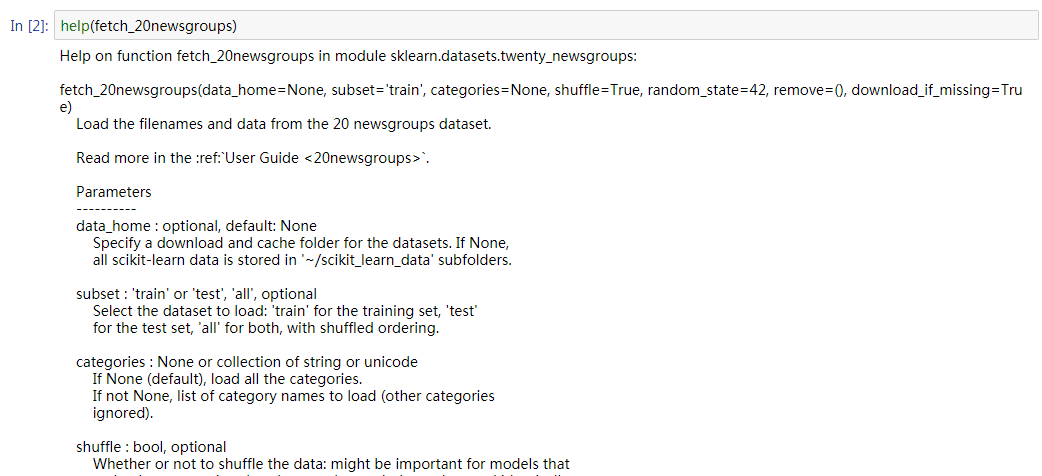1042x476 pixels.
Task: Click the 'data_home : optional, default: None' line
Action: [196, 226]
